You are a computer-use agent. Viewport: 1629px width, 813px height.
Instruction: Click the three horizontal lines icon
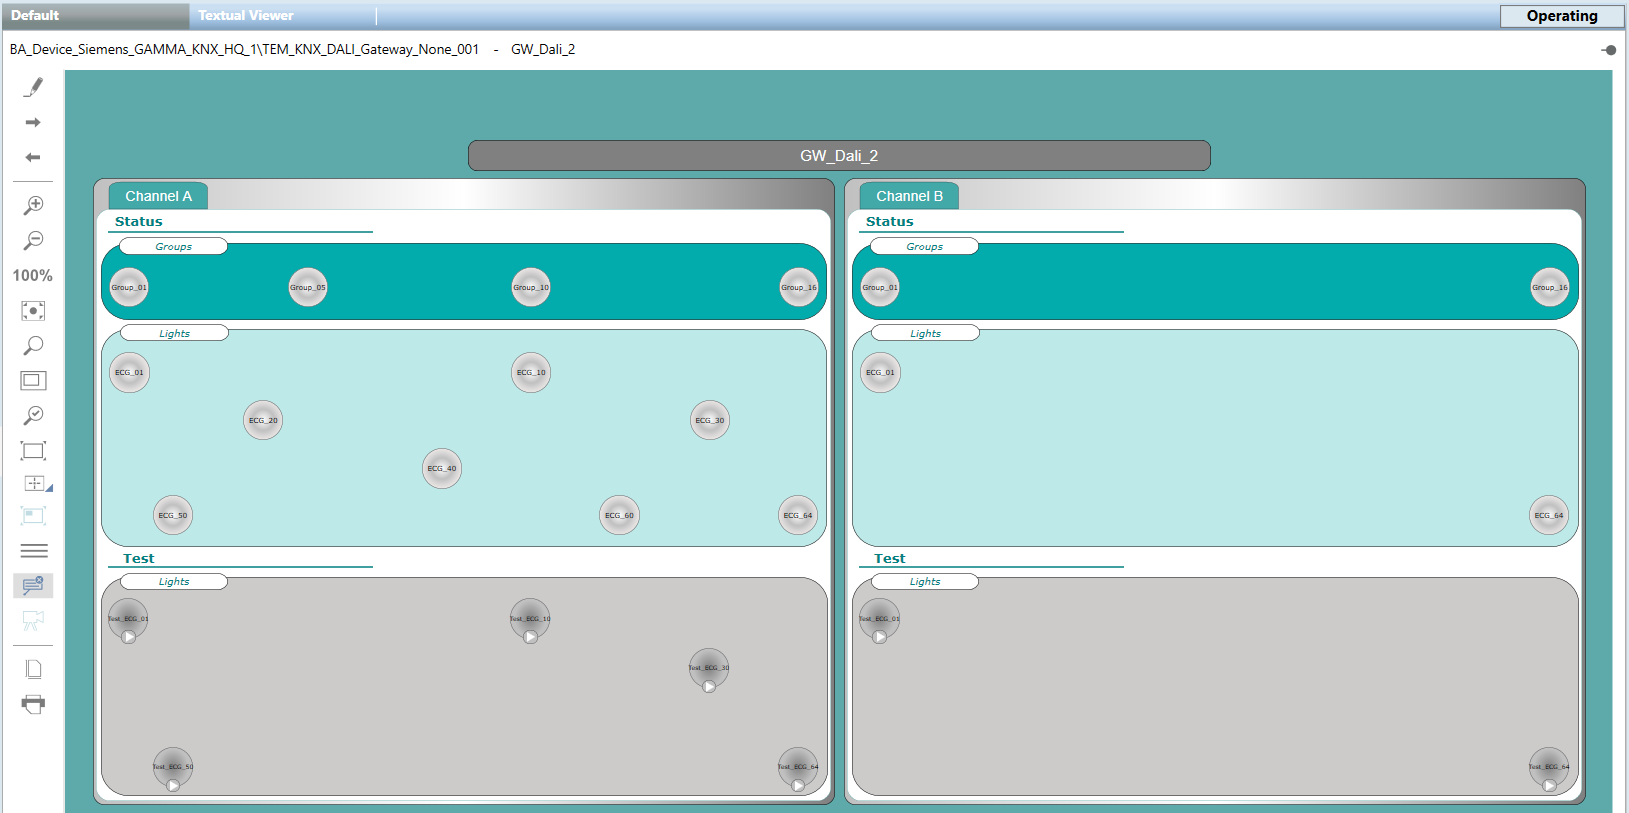coord(33,551)
